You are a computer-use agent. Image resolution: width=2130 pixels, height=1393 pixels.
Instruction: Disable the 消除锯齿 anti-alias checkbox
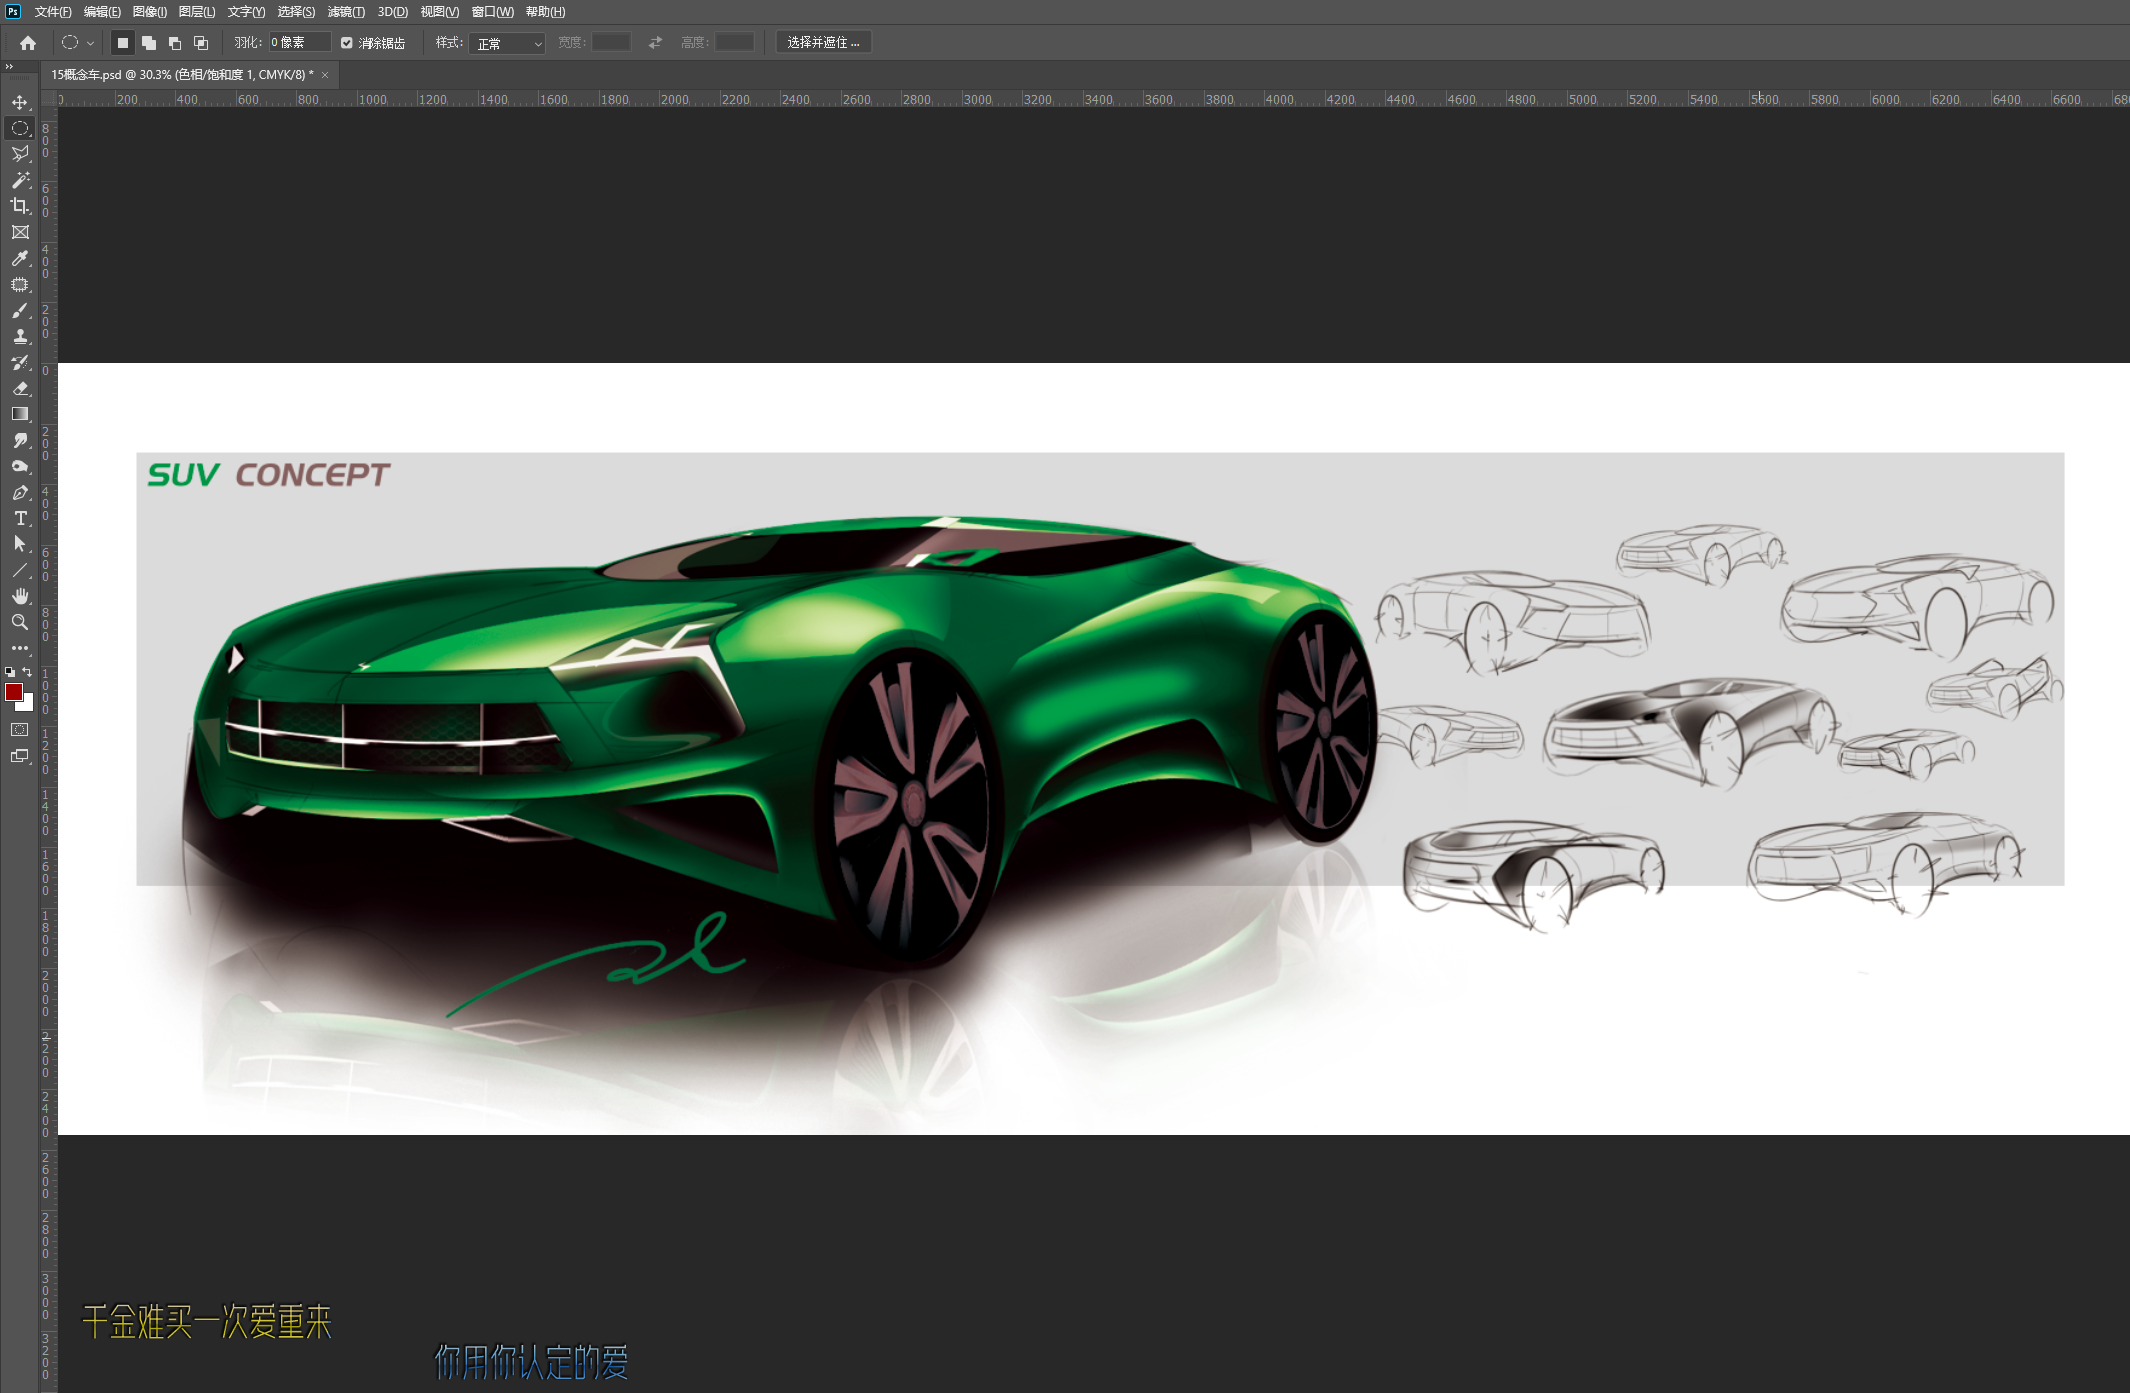pyautogui.click(x=346, y=42)
